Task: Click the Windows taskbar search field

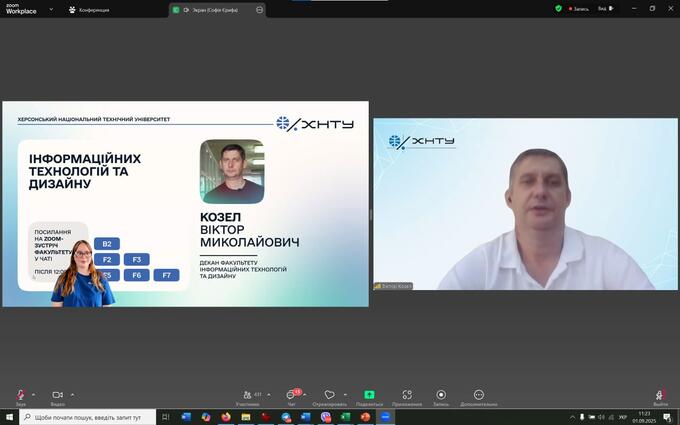Action: 88,416
